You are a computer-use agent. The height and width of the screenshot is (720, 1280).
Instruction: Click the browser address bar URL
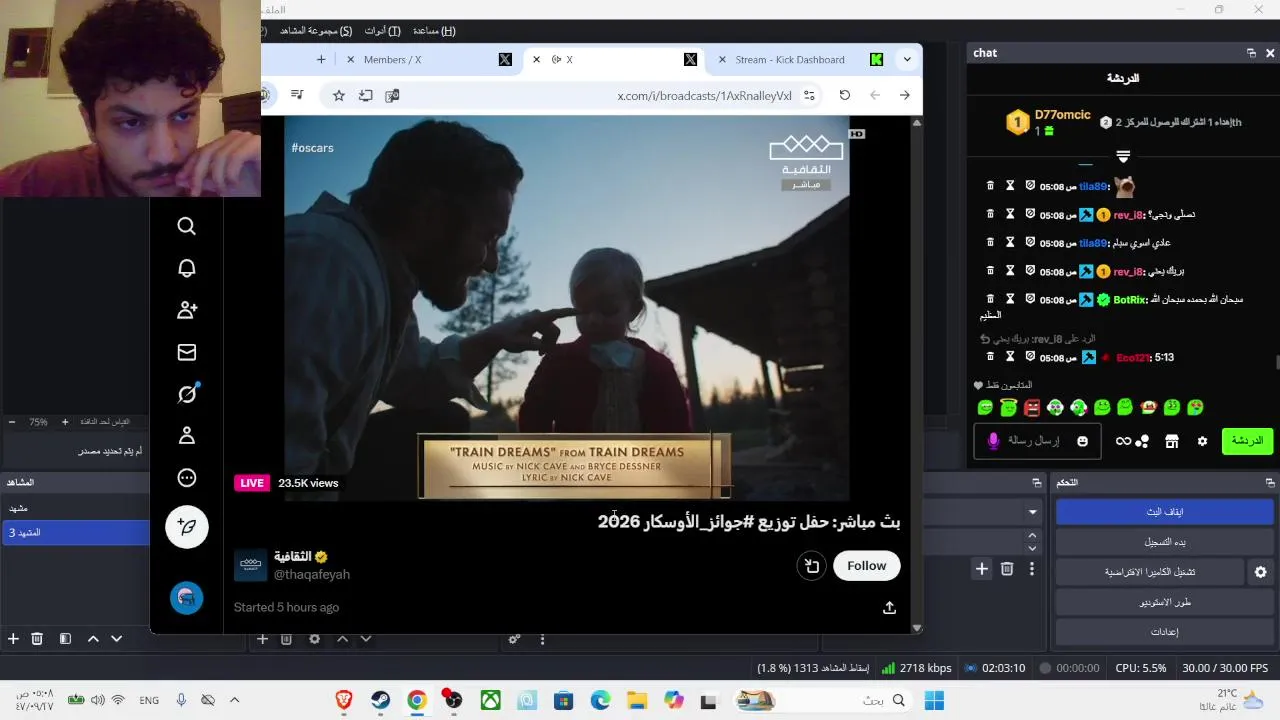point(704,96)
